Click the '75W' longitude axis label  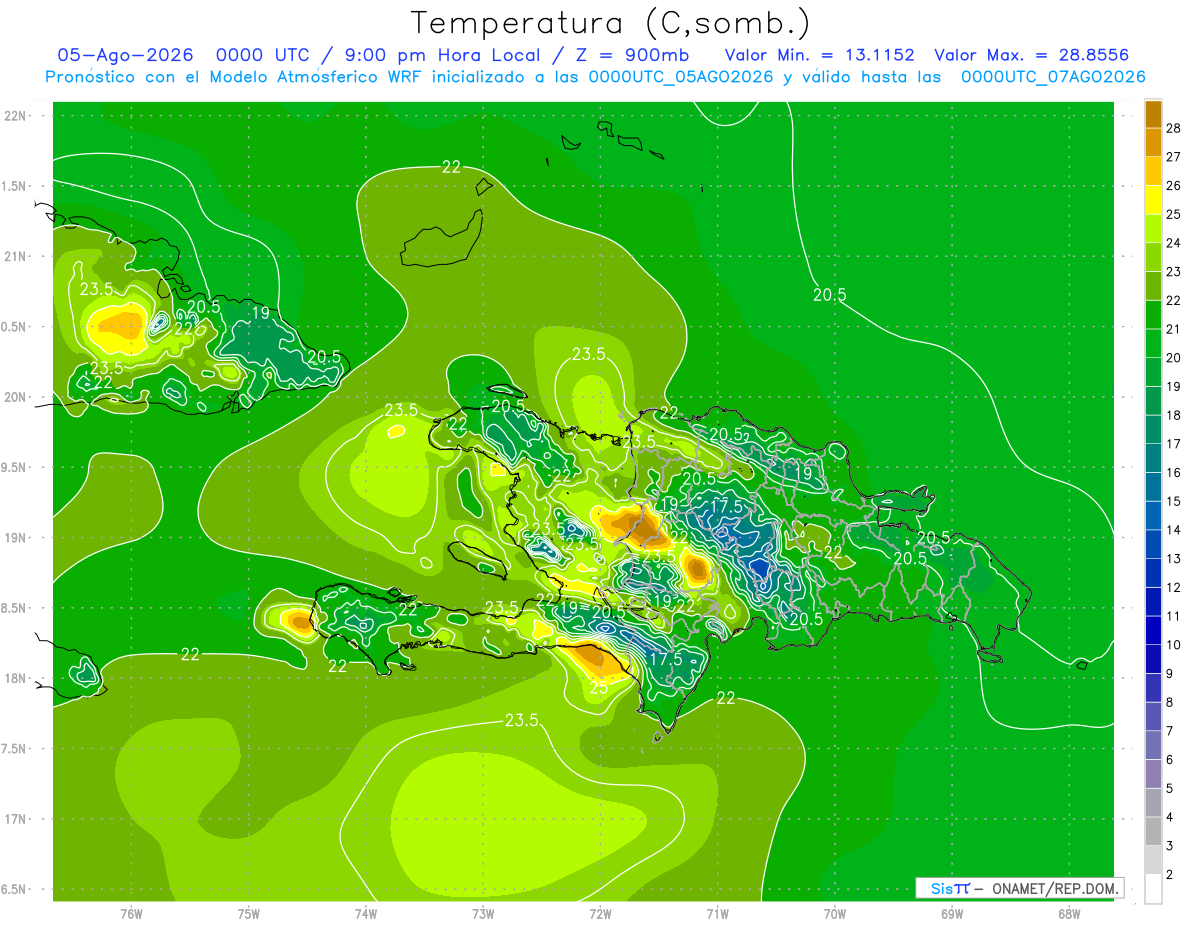coord(249,913)
